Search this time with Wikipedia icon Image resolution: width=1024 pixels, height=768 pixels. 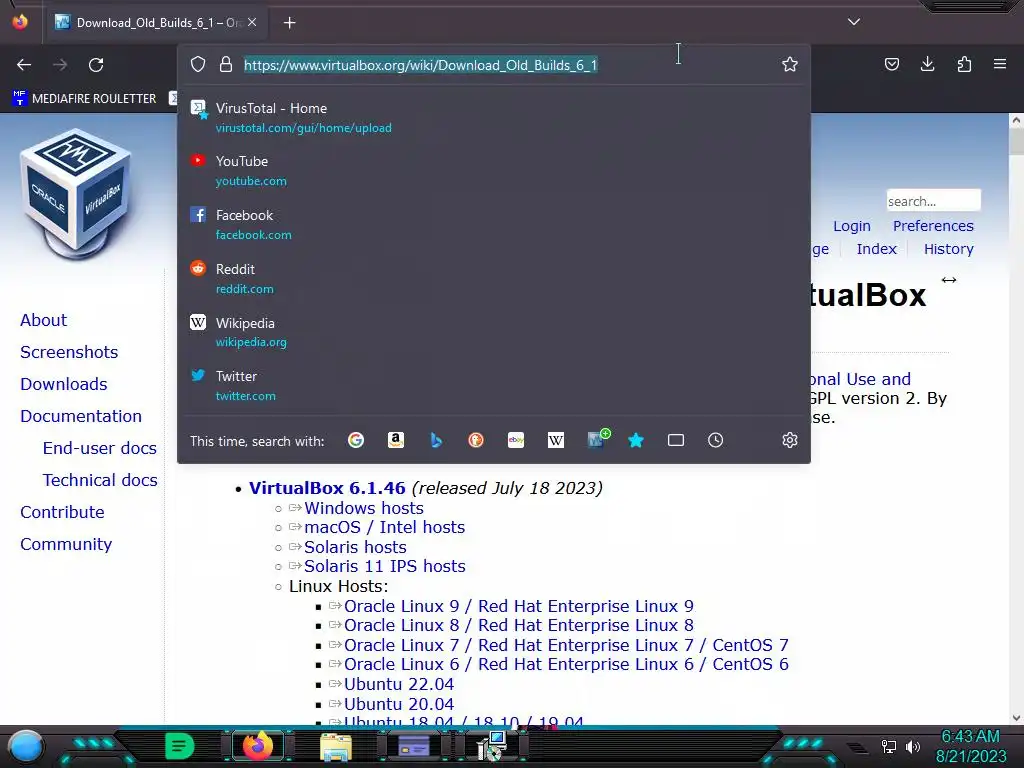(x=556, y=440)
